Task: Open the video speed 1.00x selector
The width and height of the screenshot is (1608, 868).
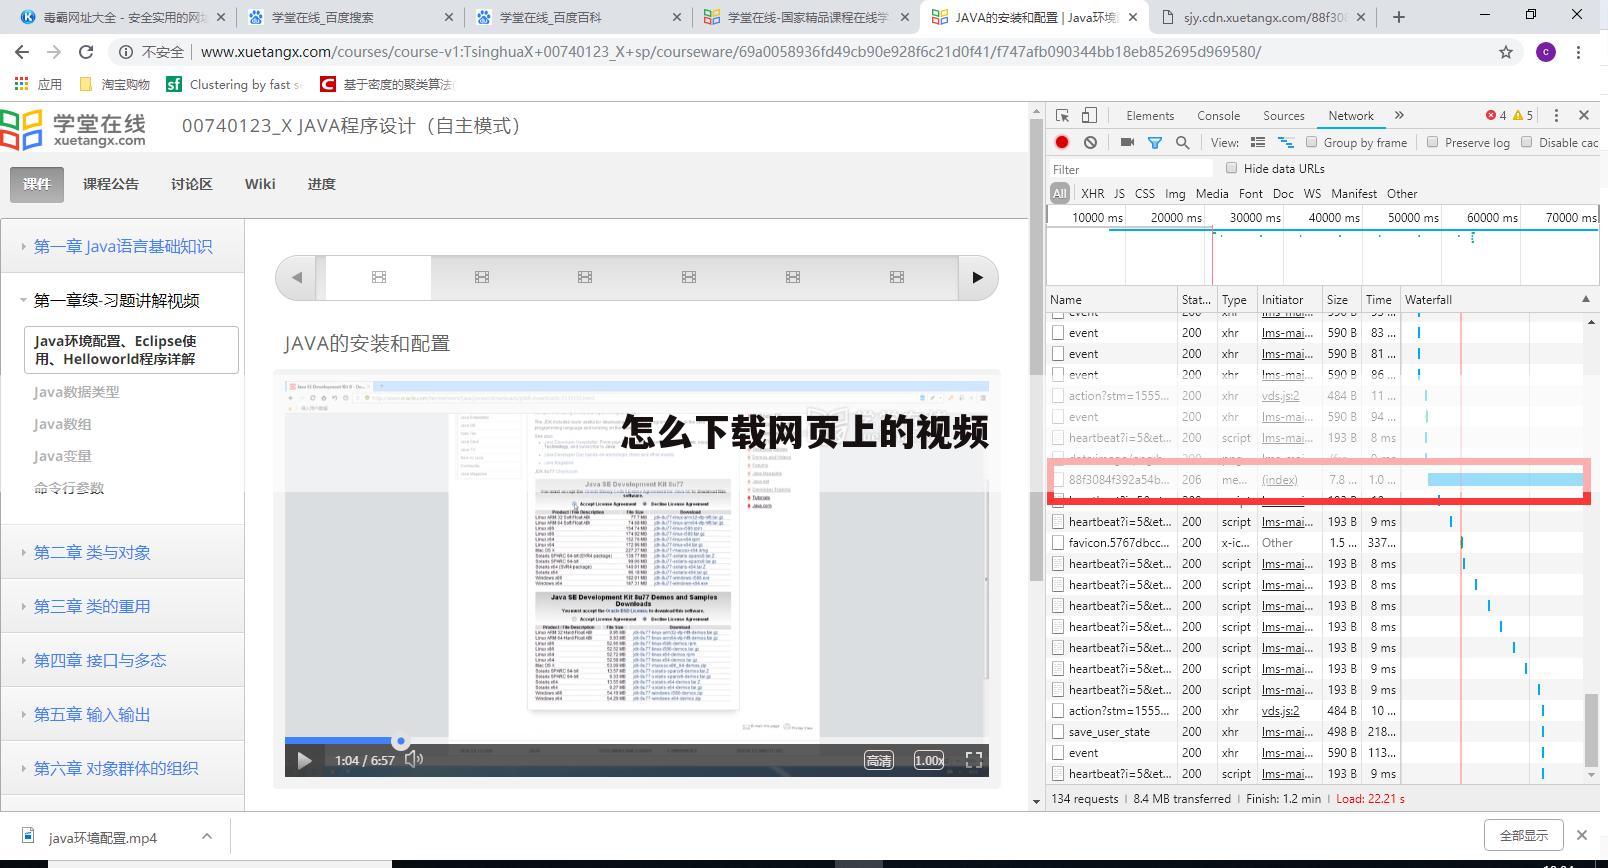Action: point(929,760)
